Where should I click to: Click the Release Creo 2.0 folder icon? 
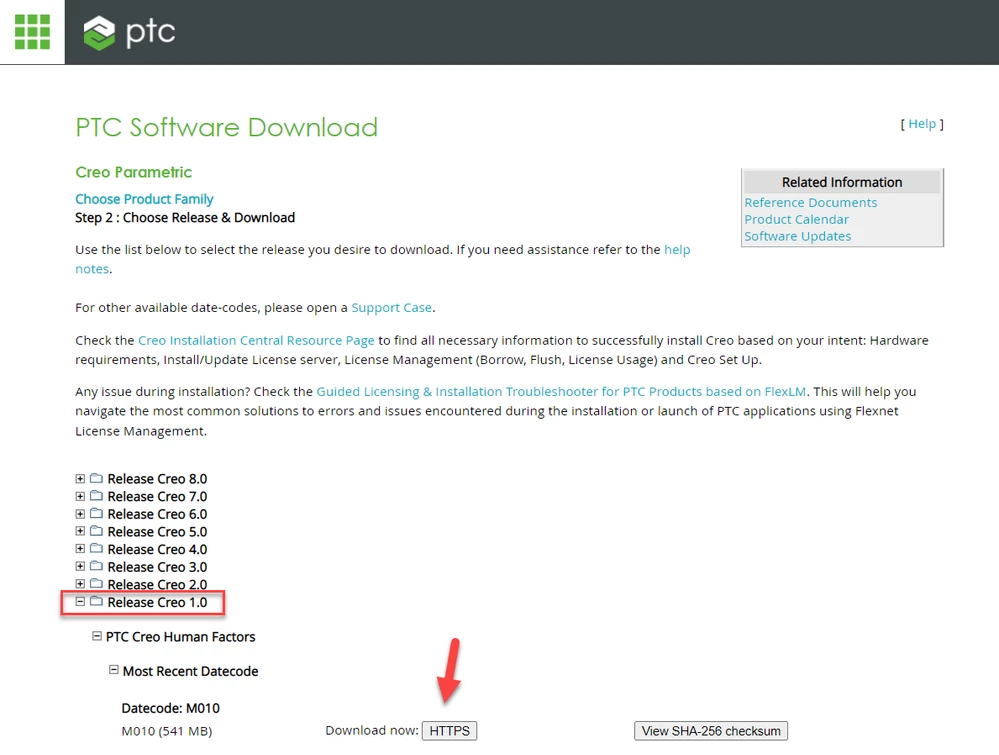tap(96, 583)
